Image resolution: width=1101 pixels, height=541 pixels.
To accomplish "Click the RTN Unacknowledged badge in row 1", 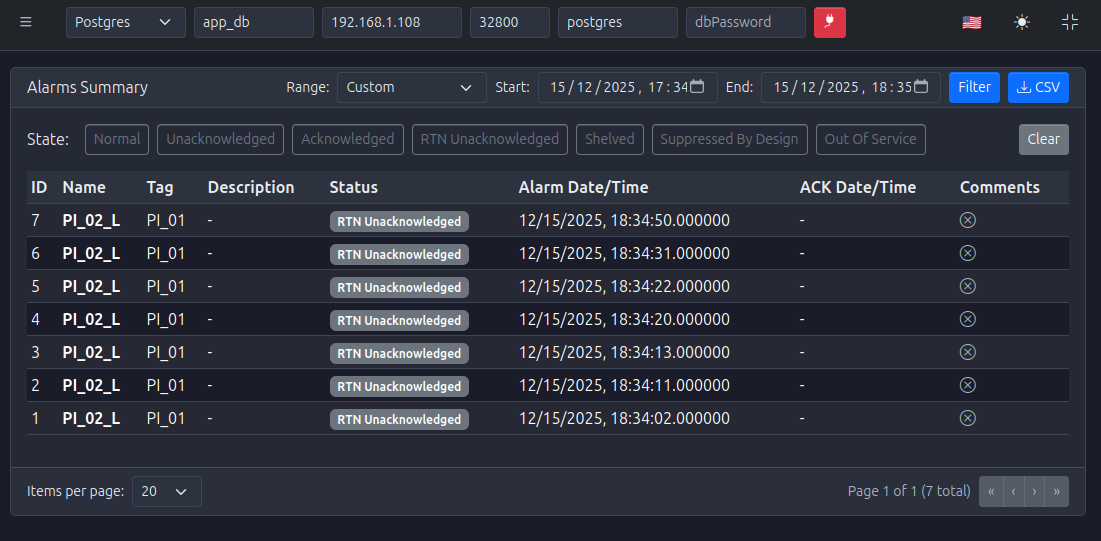I will point(400,419).
